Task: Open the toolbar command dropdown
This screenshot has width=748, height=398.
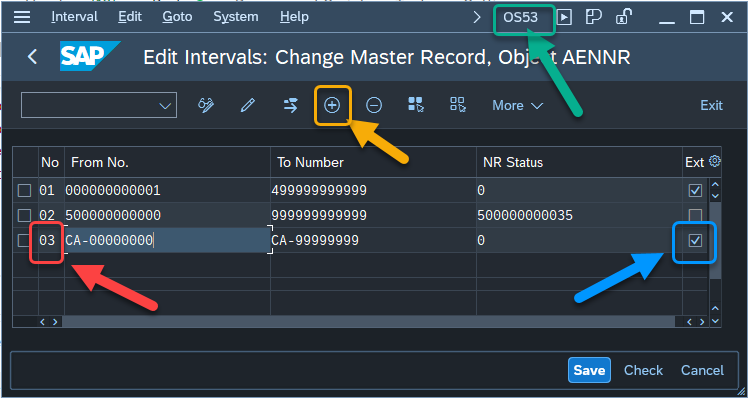Action: [99, 105]
